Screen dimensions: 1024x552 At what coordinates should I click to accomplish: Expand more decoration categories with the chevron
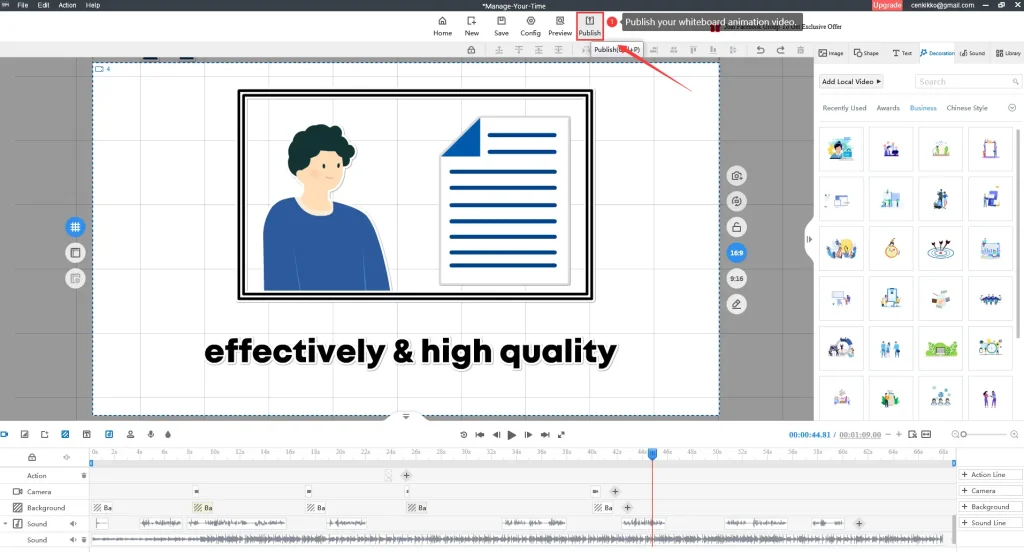(x=1011, y=108)
